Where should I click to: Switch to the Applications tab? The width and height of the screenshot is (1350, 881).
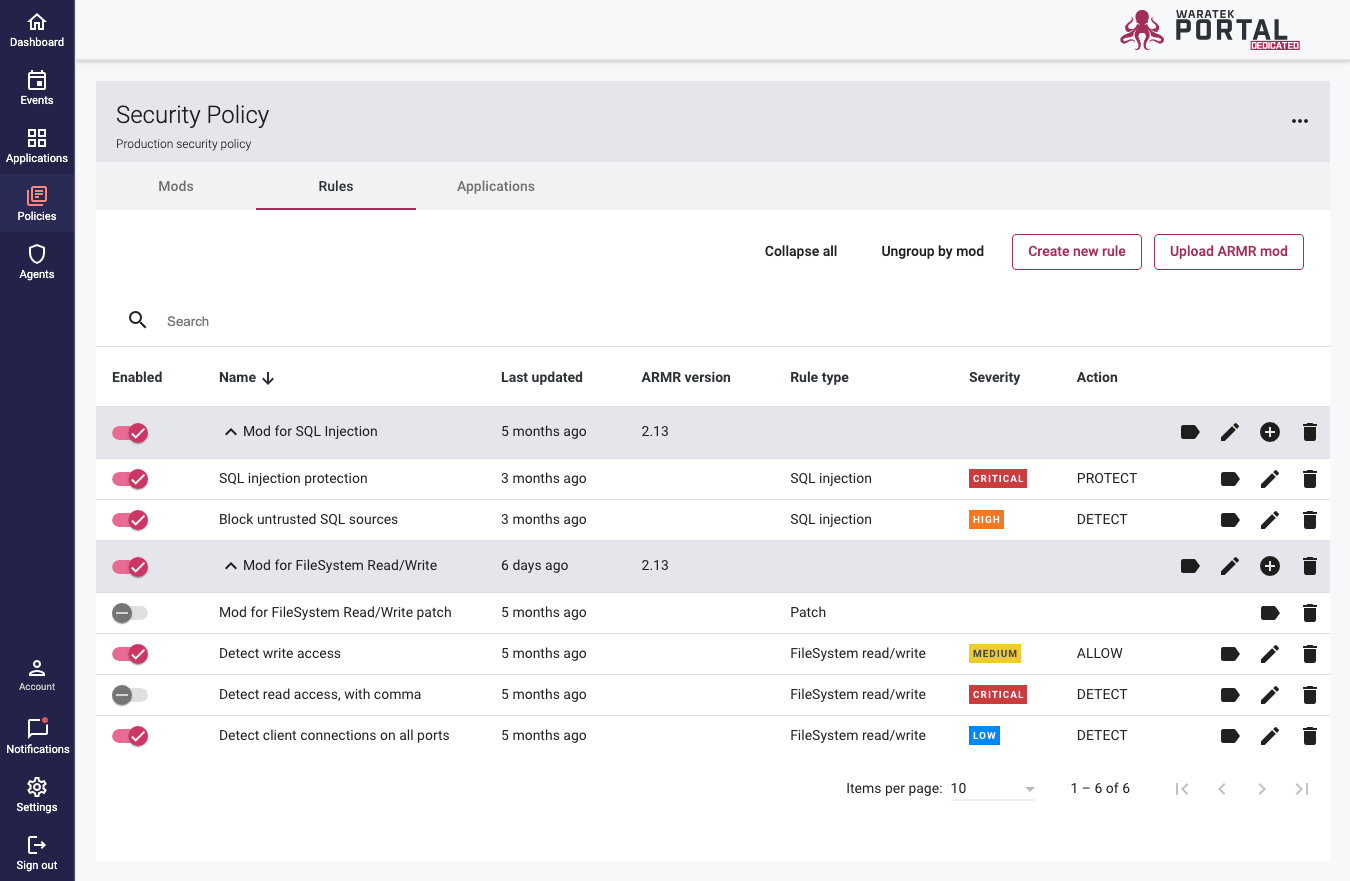[x=496, y=186]
